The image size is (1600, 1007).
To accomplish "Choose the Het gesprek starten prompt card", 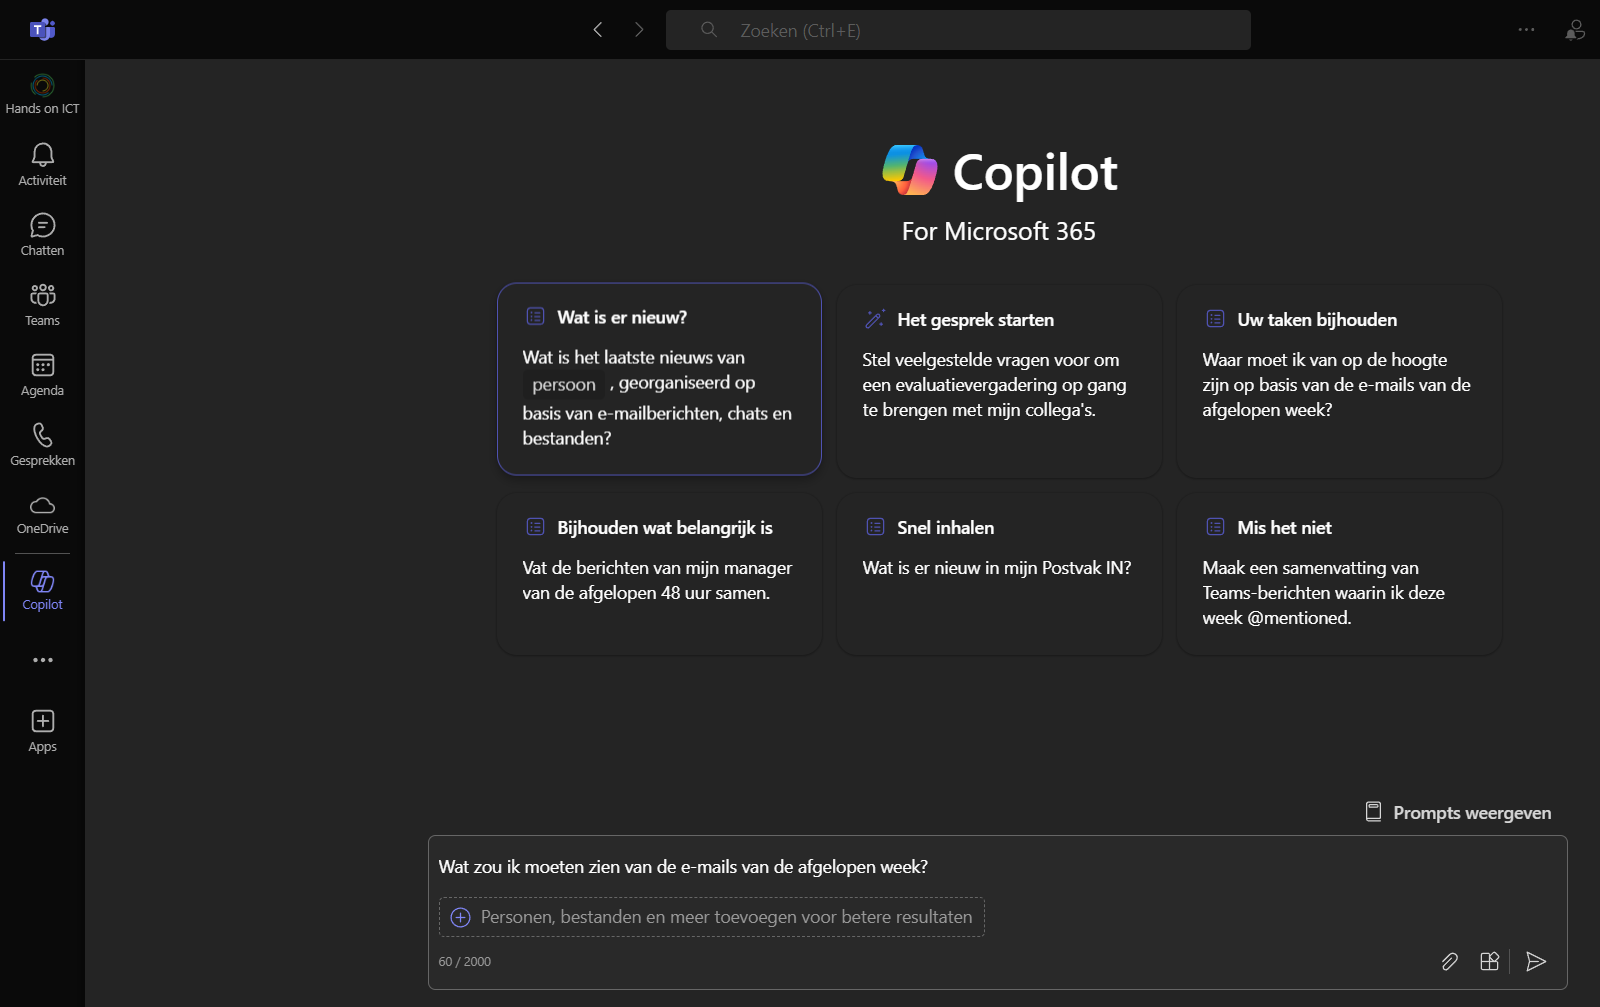I will [x=999, y=381].
